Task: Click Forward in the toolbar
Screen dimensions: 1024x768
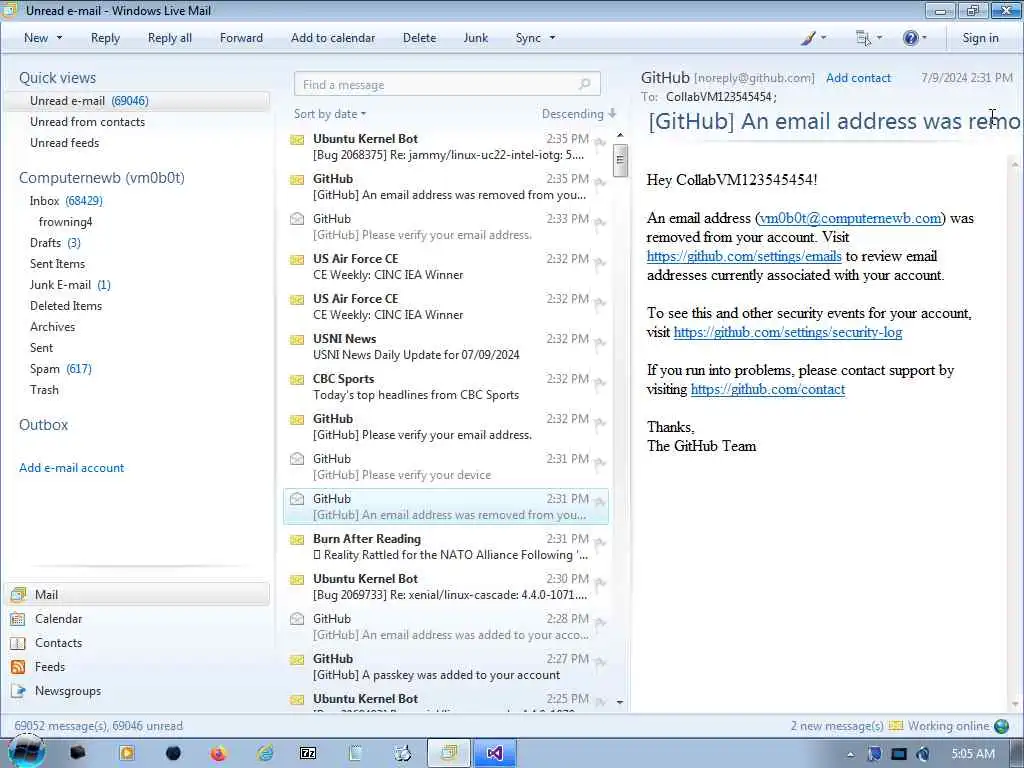Action: [241, 38]
